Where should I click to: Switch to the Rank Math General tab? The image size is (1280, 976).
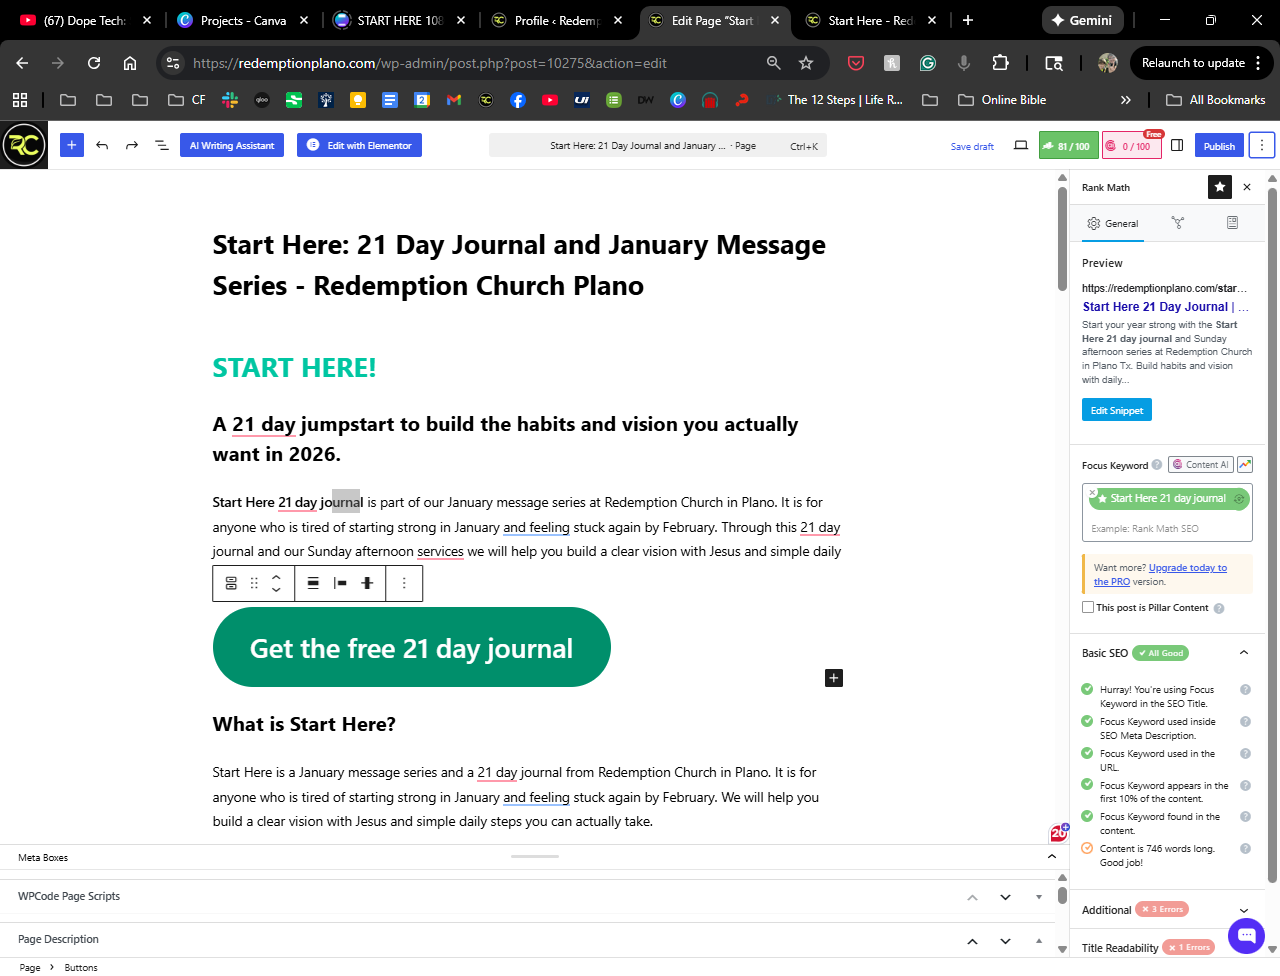pos(1113,224)
